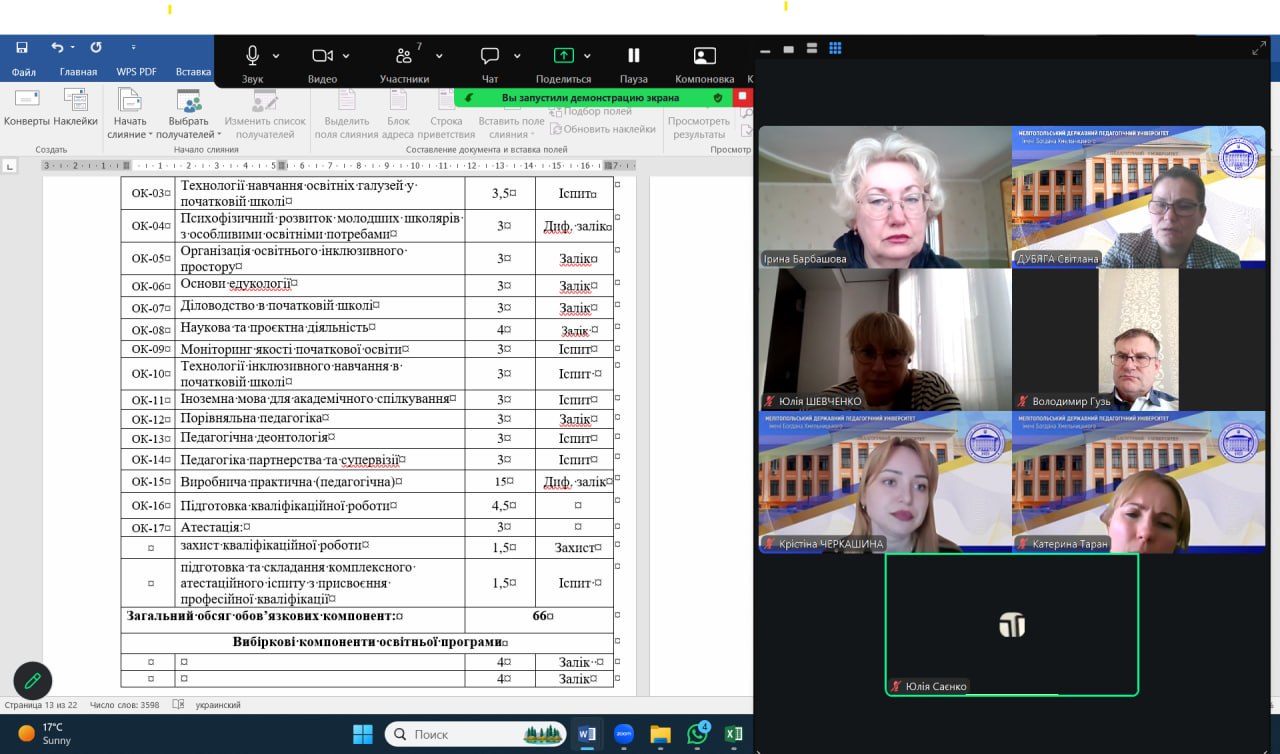Expand the audio options arrow next to Звук
Viewport: 1280px width, 754px height.
point(276,56)
